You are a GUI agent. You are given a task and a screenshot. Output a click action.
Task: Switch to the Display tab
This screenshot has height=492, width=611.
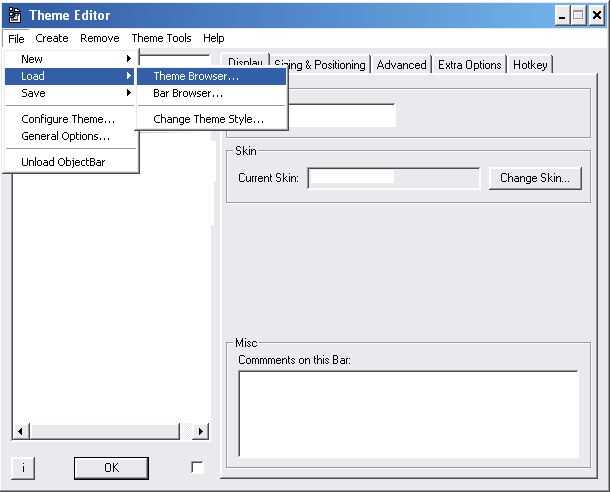point(245,62)
